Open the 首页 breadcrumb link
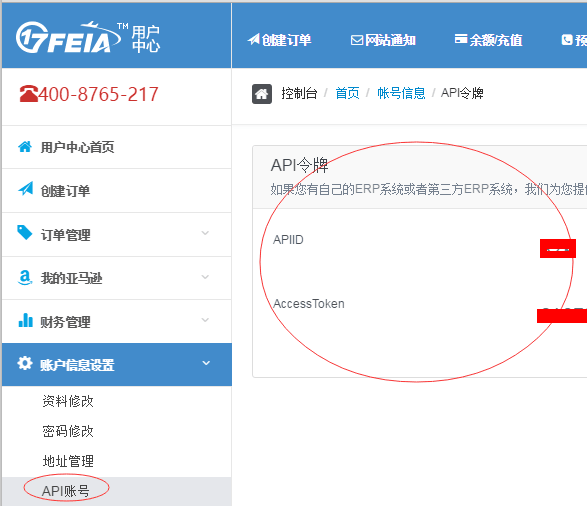This screenshot has height=506, width=587. pyautogui.click(x=347, y=93)
